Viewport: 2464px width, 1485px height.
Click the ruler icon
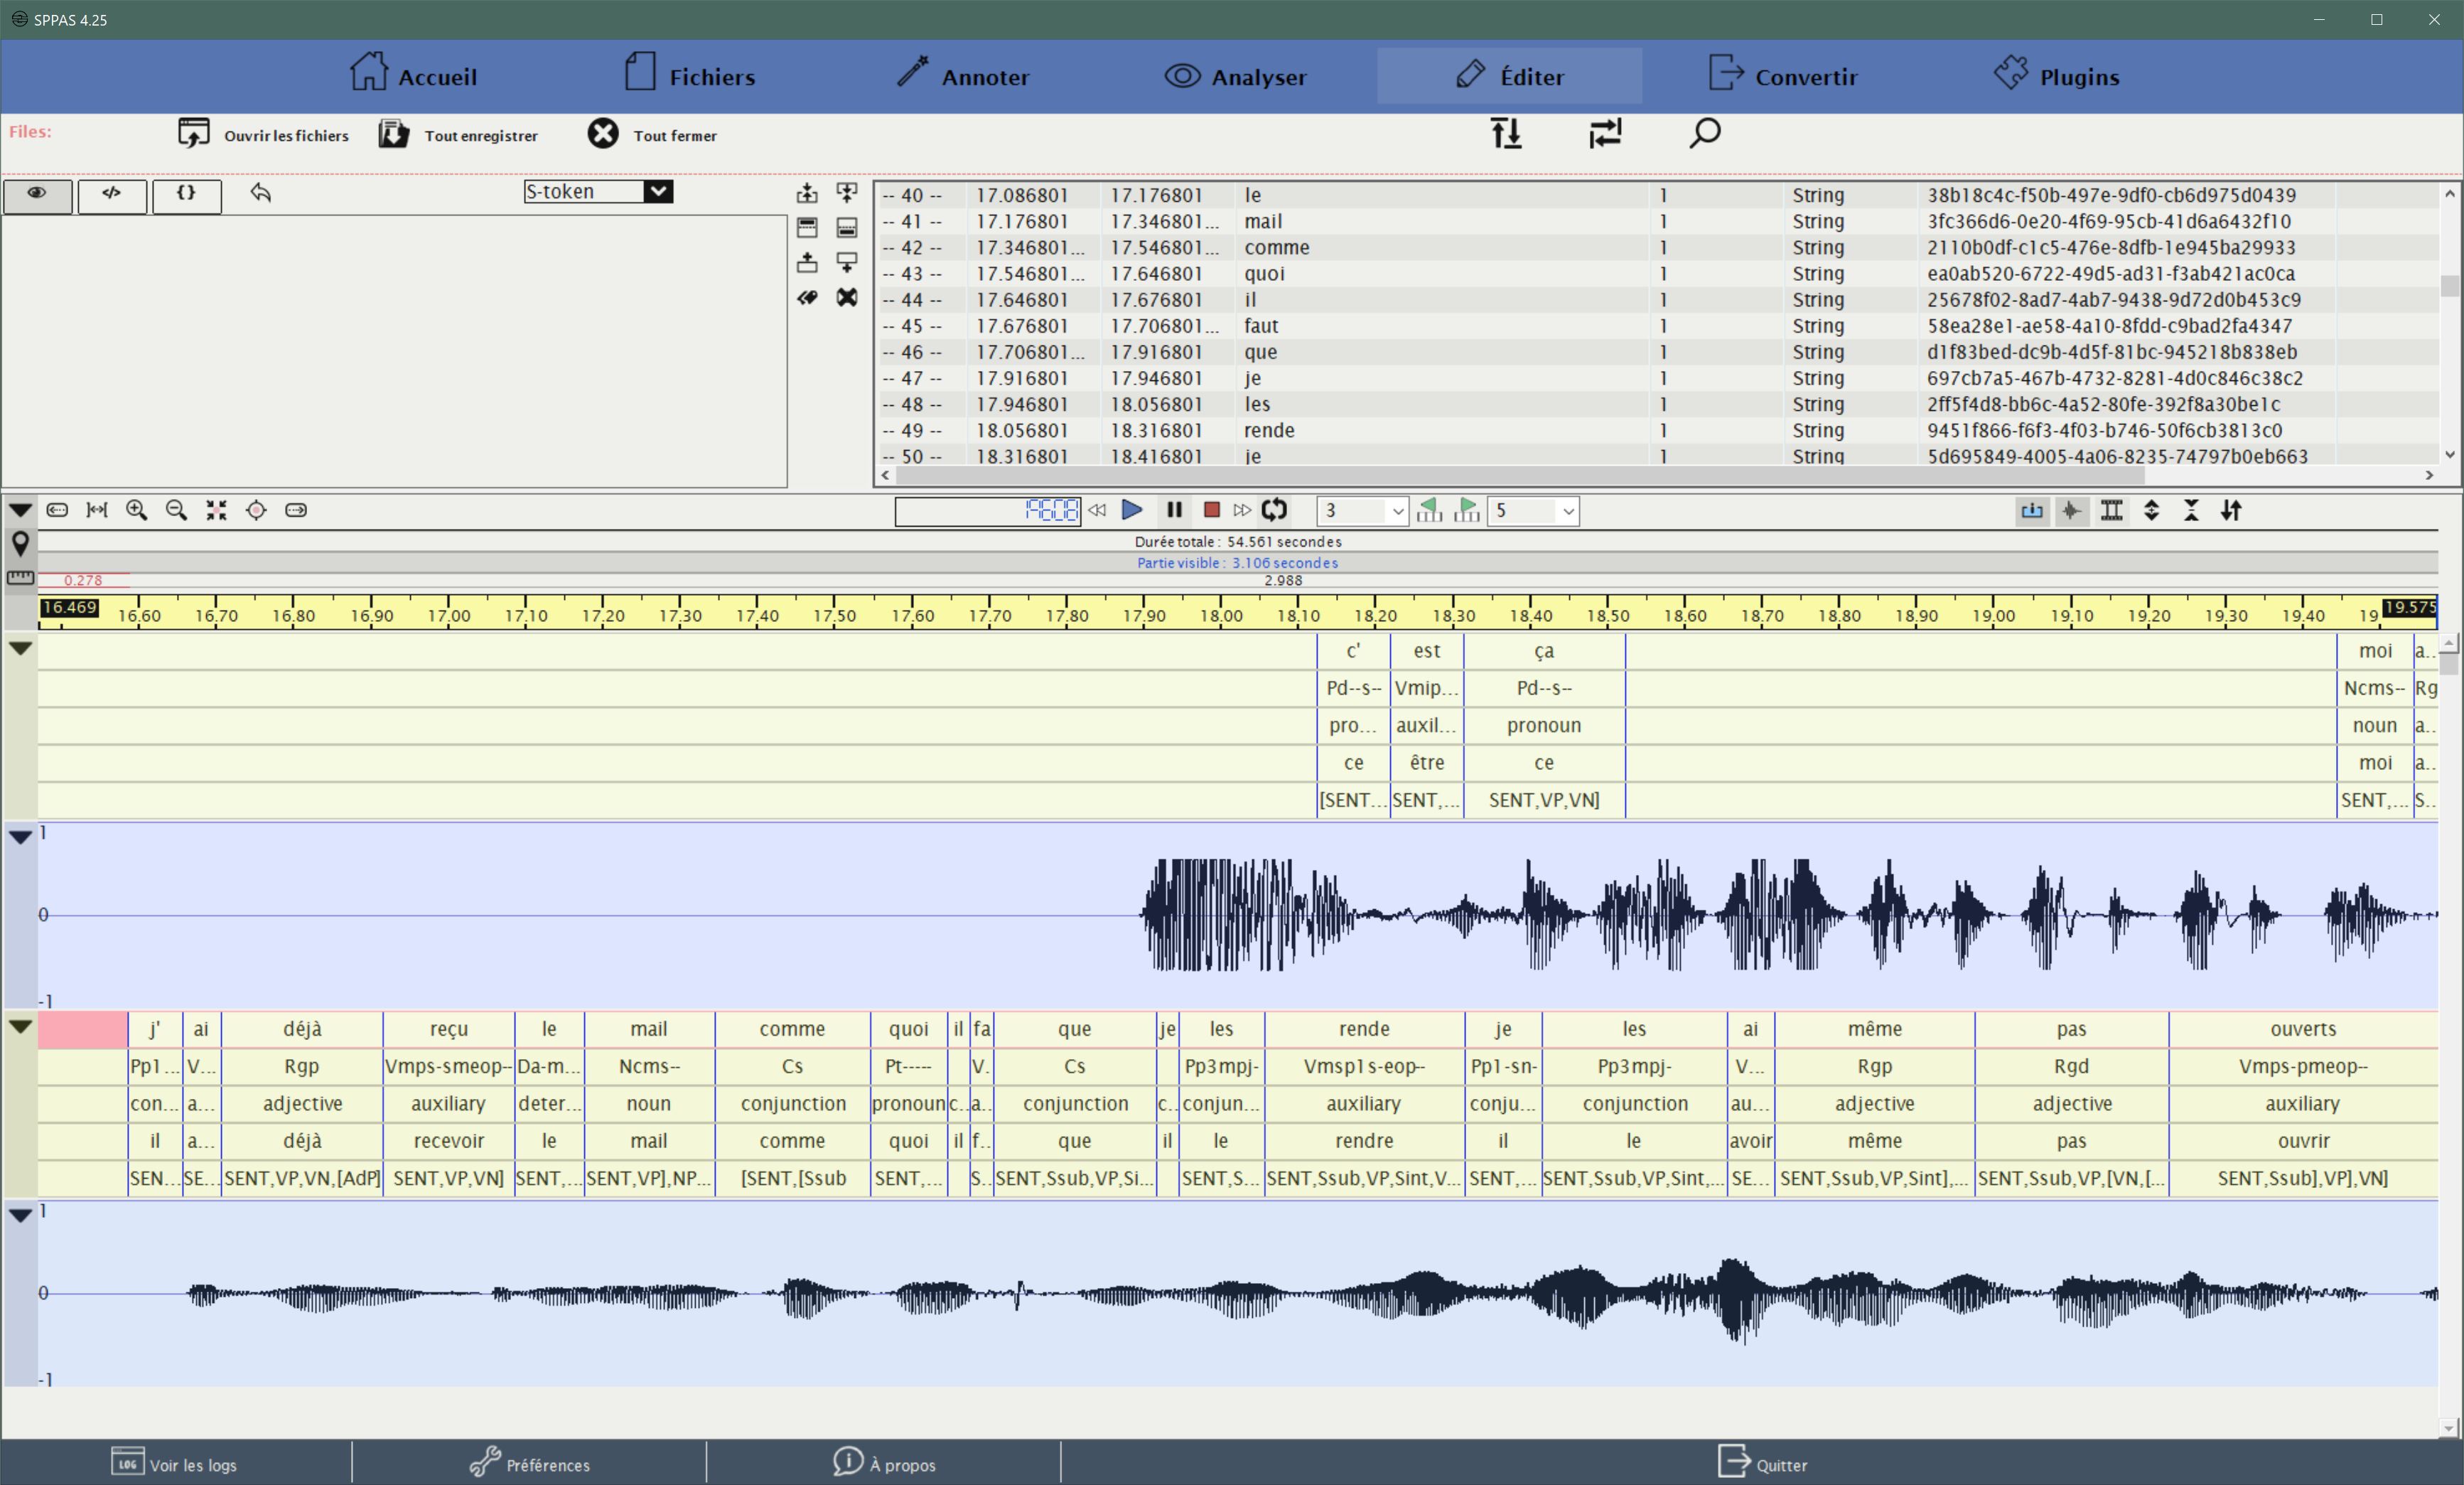coord(20,578)
